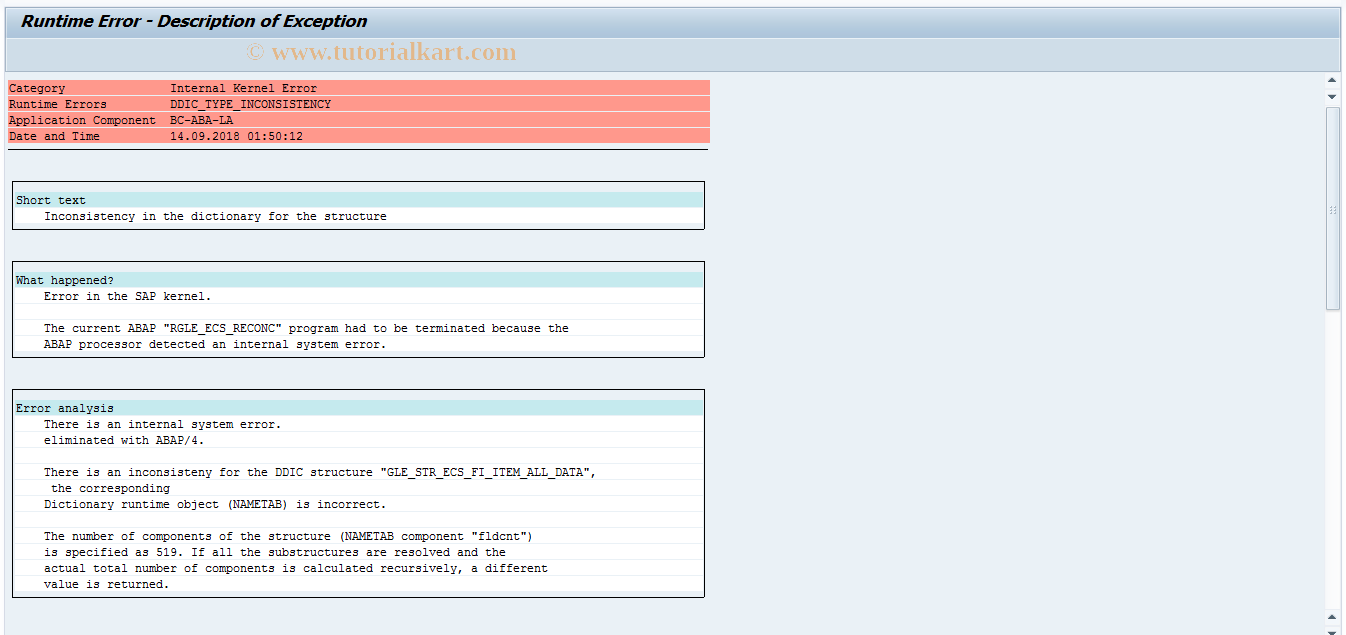Select the 'Date and Time' label

click(54, 136)
